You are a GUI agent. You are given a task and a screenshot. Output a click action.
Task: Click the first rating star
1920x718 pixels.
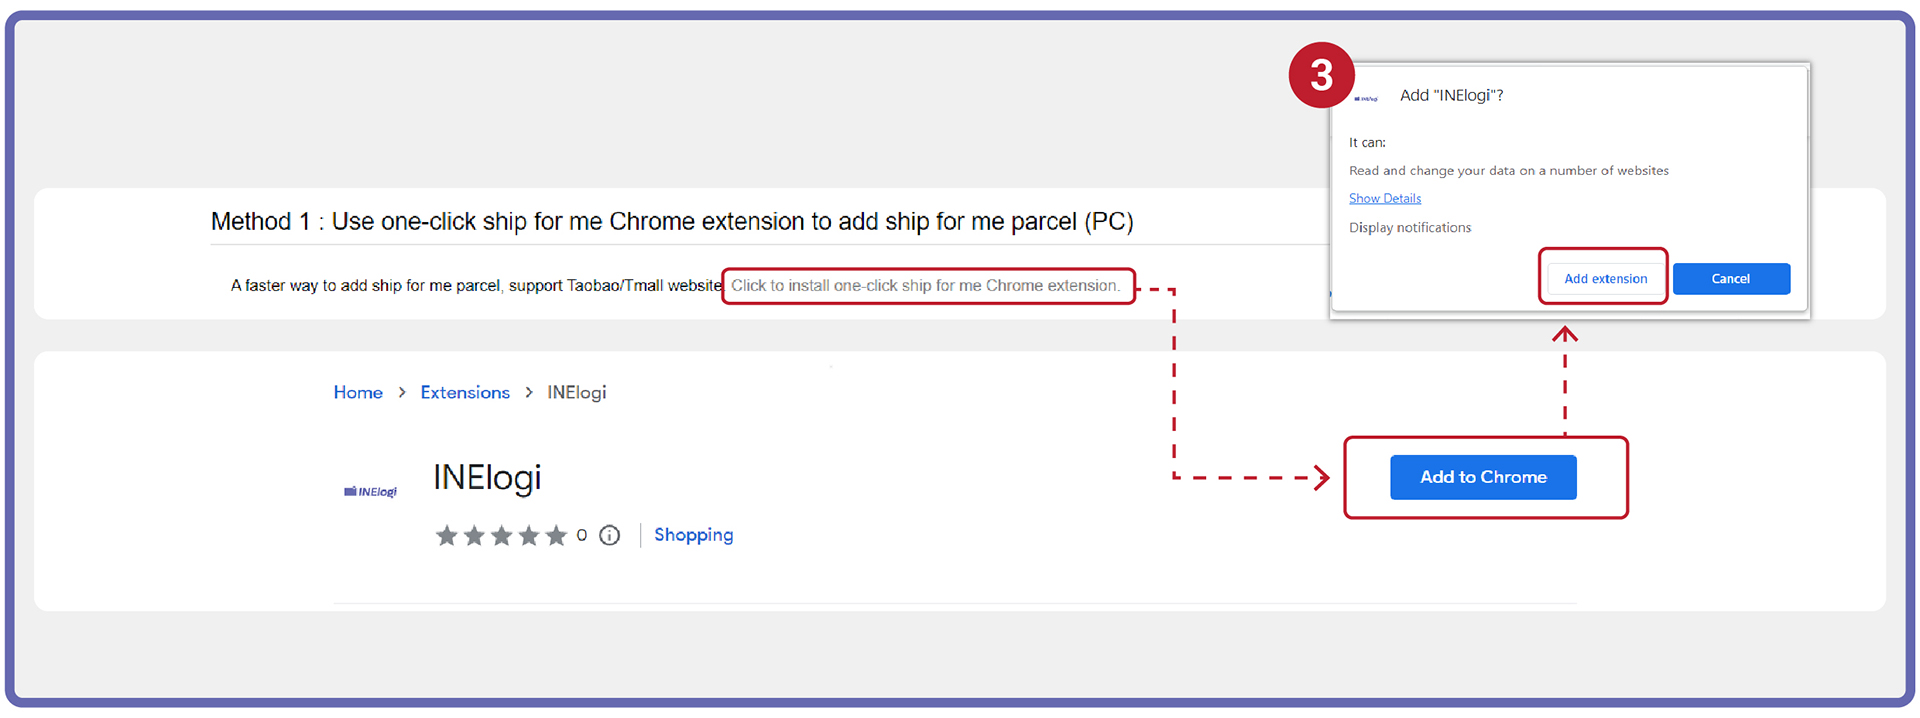[x=447, y=536]
